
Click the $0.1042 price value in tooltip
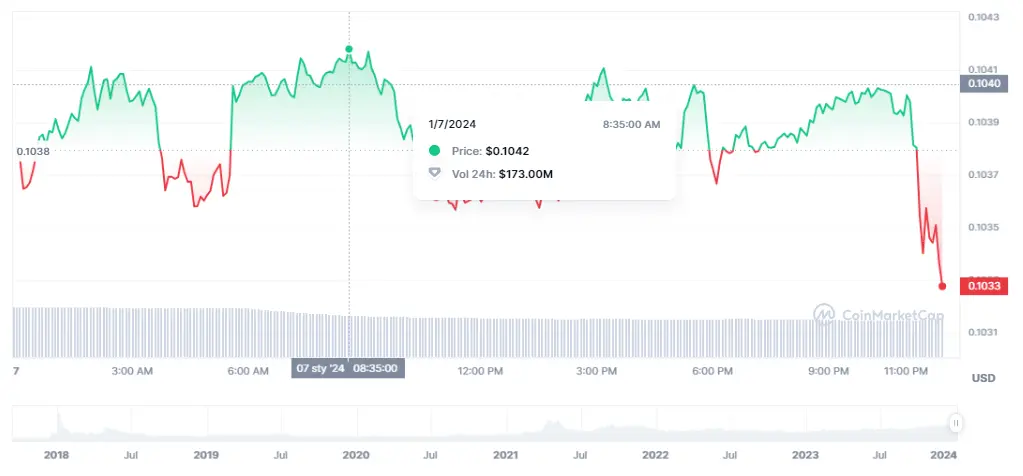coord(505,151)
